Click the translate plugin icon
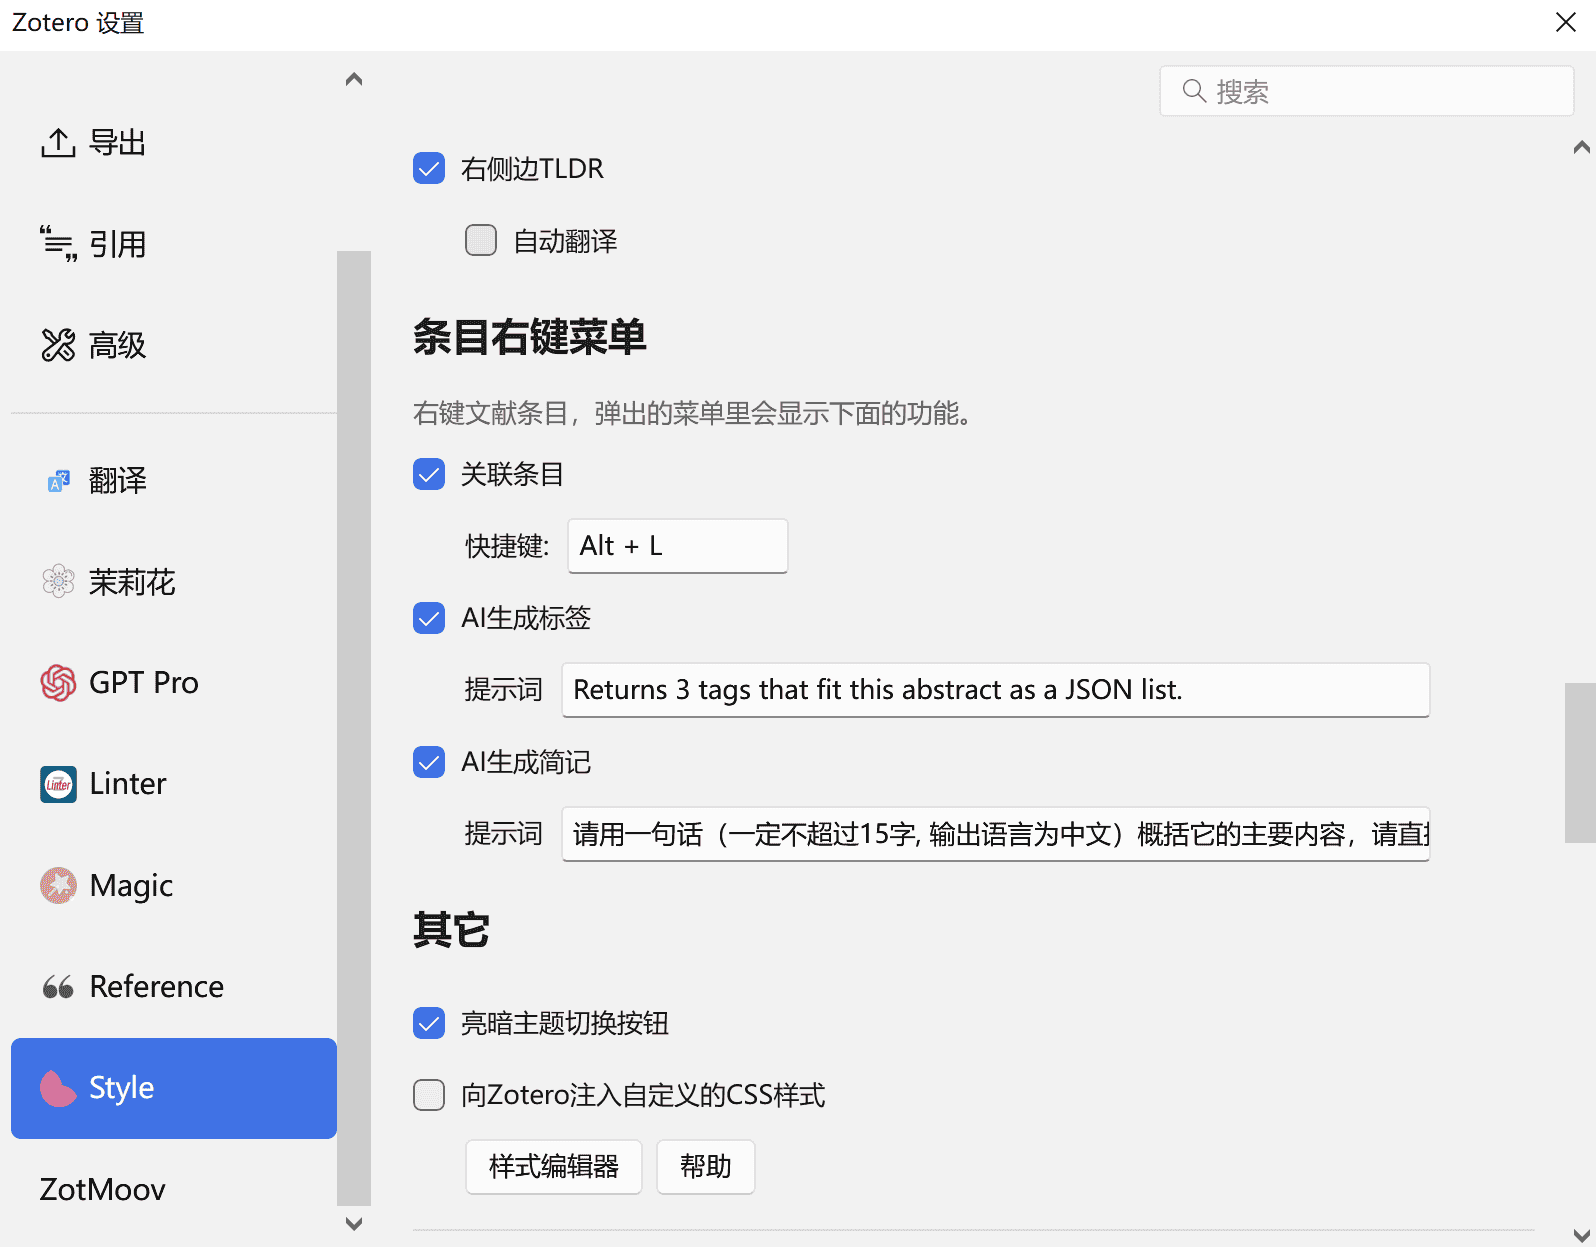Viewport: 1596px width, 1247px height. coord(58,481)
